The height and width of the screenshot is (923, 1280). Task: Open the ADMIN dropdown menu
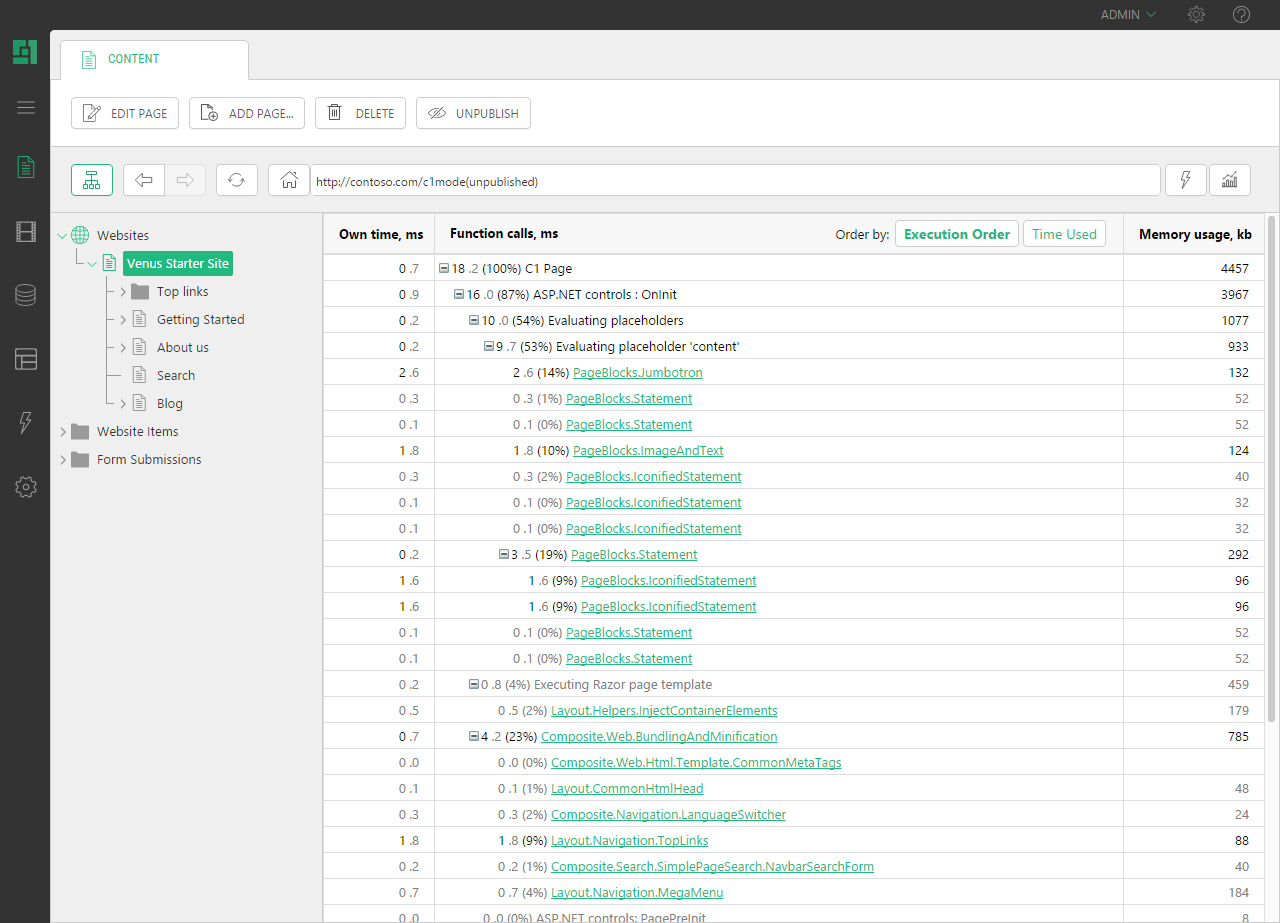pyautogui.click(x=1127, y=14)
